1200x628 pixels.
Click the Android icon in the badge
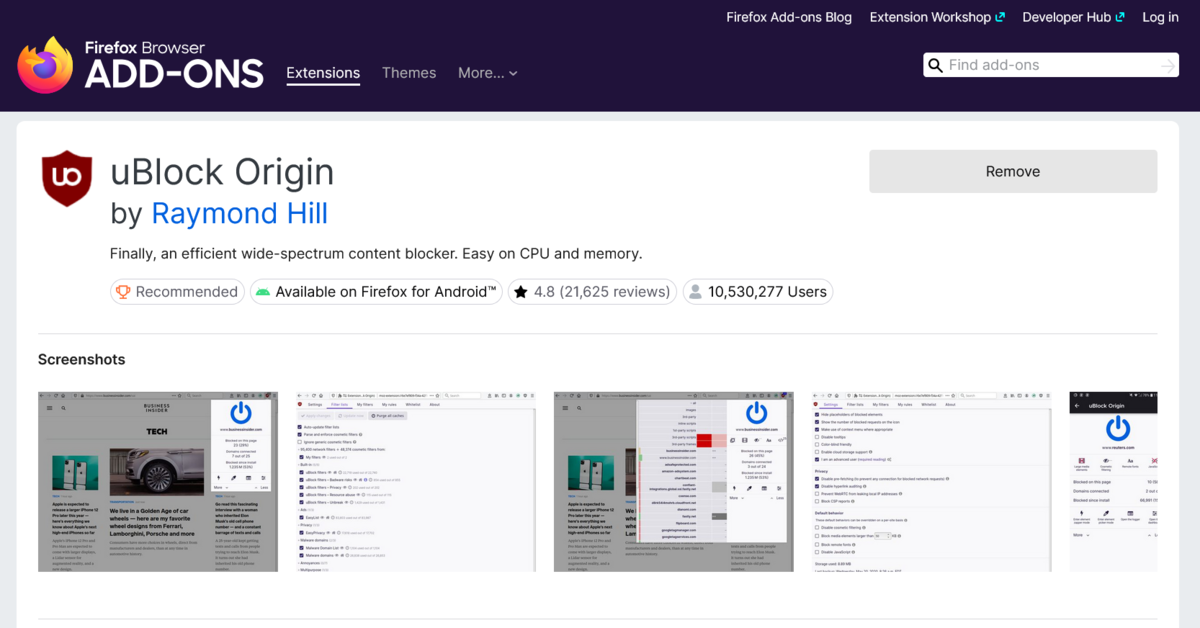tap(263, 292)
